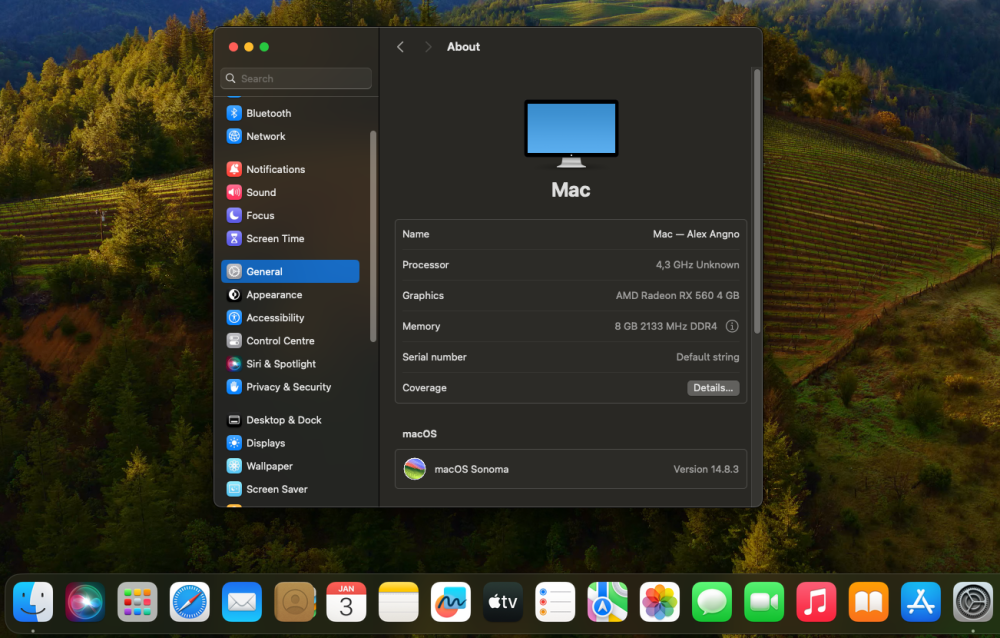1000x638 pixels.
Task: Click the sidebar scrollbar
Action: [373, 236]
